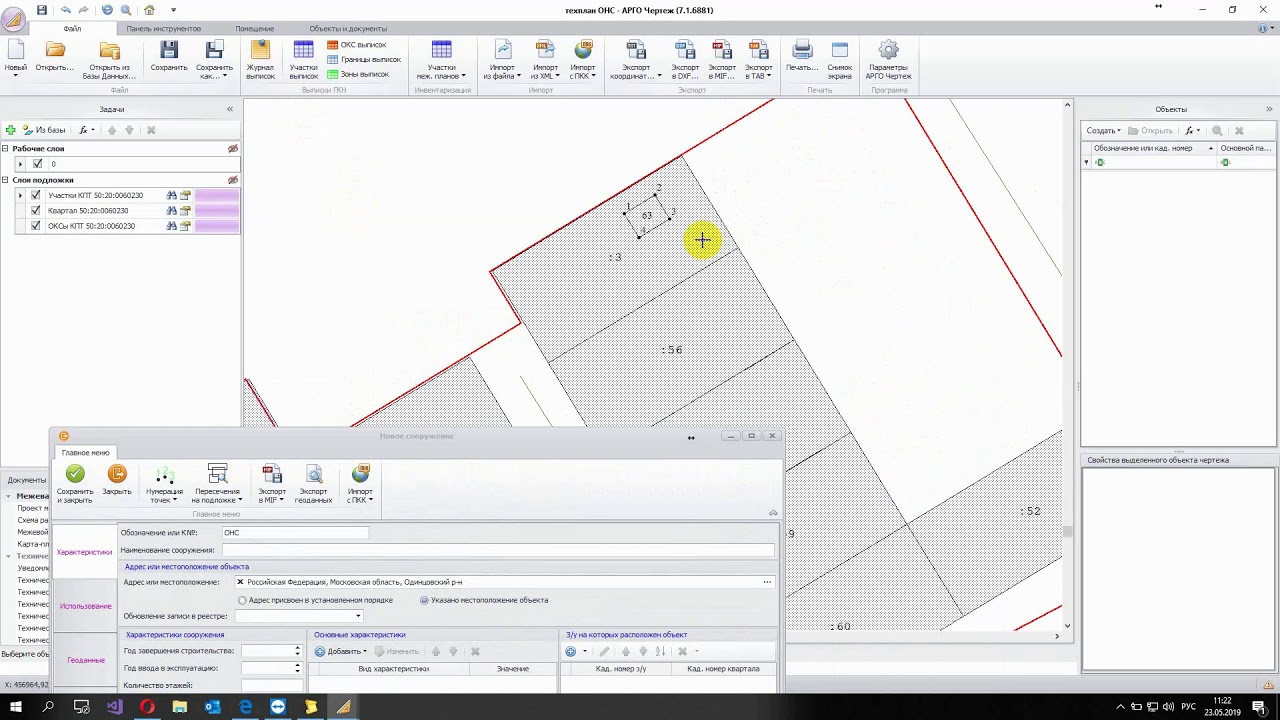
Task: Open the Геоданные side tab
Action: 85,660
